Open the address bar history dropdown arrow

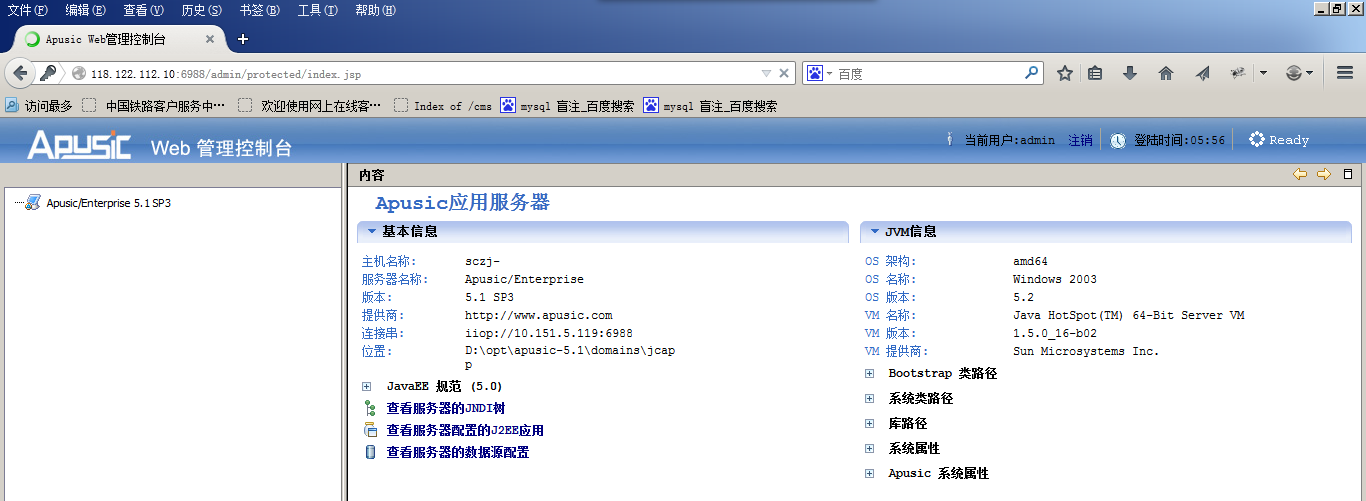[x=766, y=73]
